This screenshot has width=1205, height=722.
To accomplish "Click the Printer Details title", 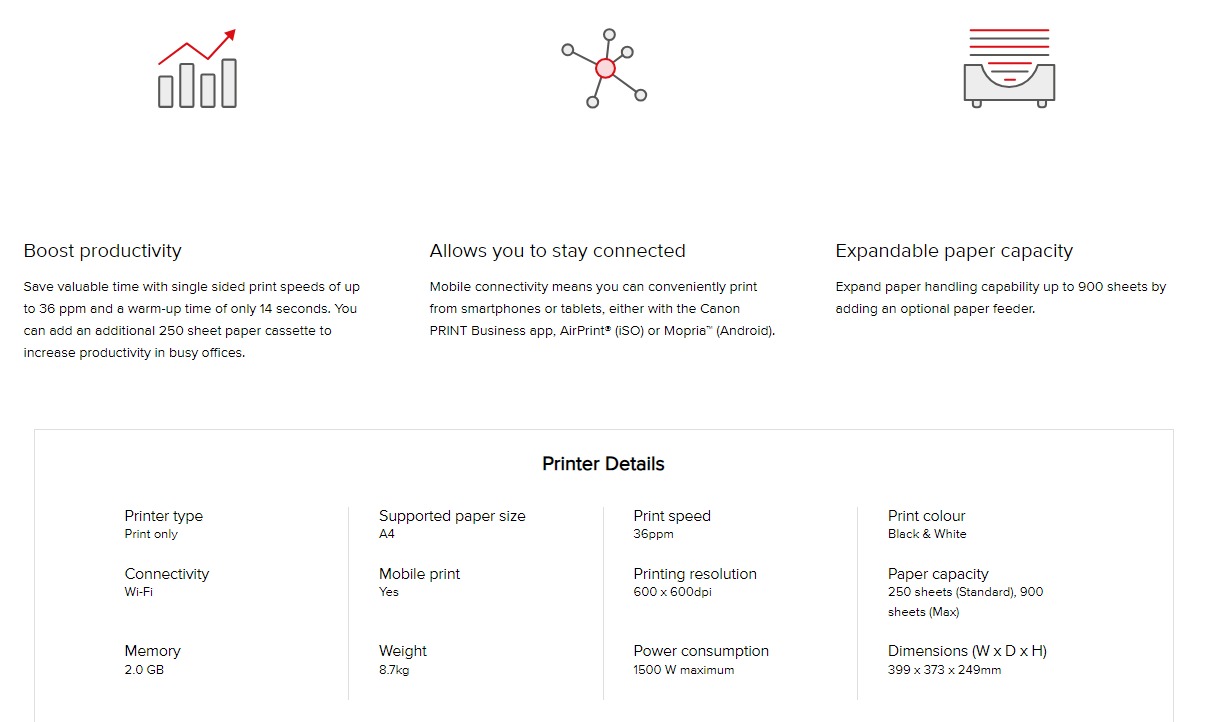I will [603, 464].
